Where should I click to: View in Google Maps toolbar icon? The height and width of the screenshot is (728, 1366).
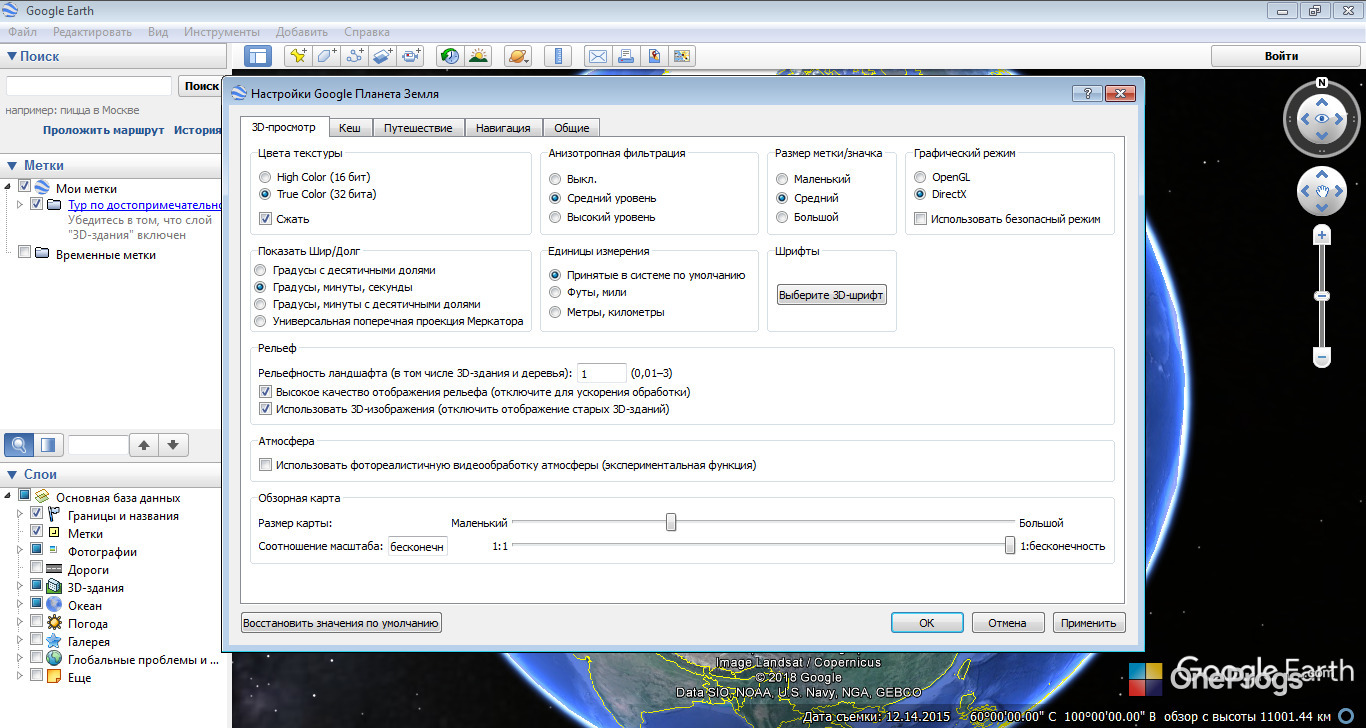683,57
